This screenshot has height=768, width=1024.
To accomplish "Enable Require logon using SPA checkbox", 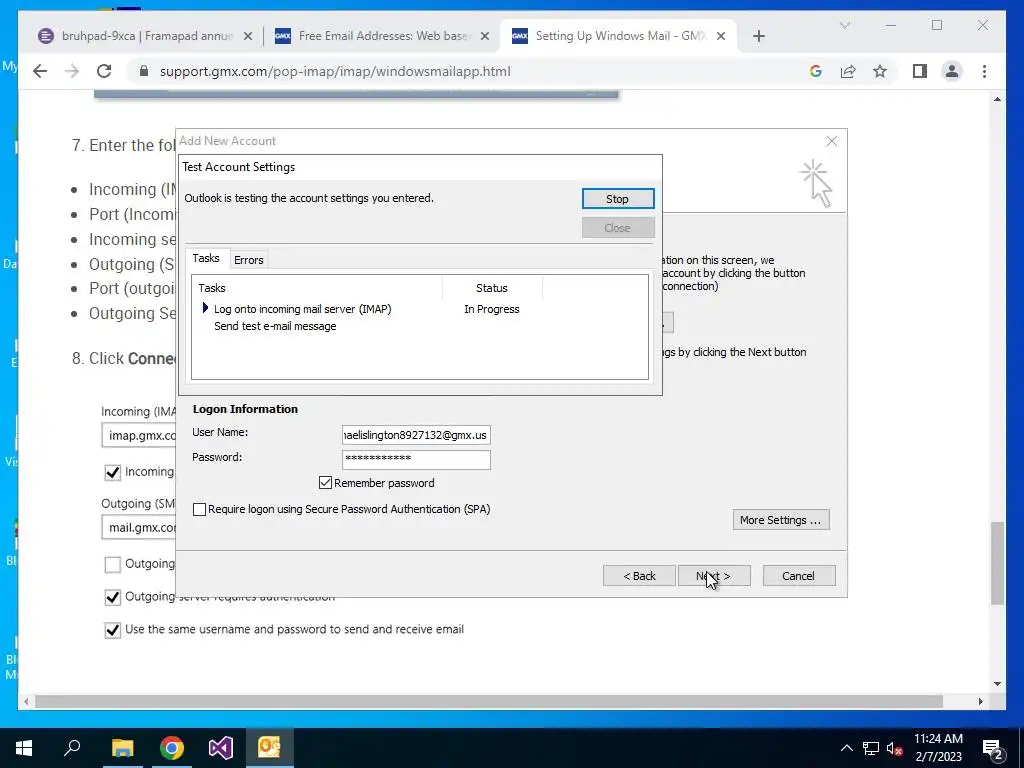I will click(200, 509).
